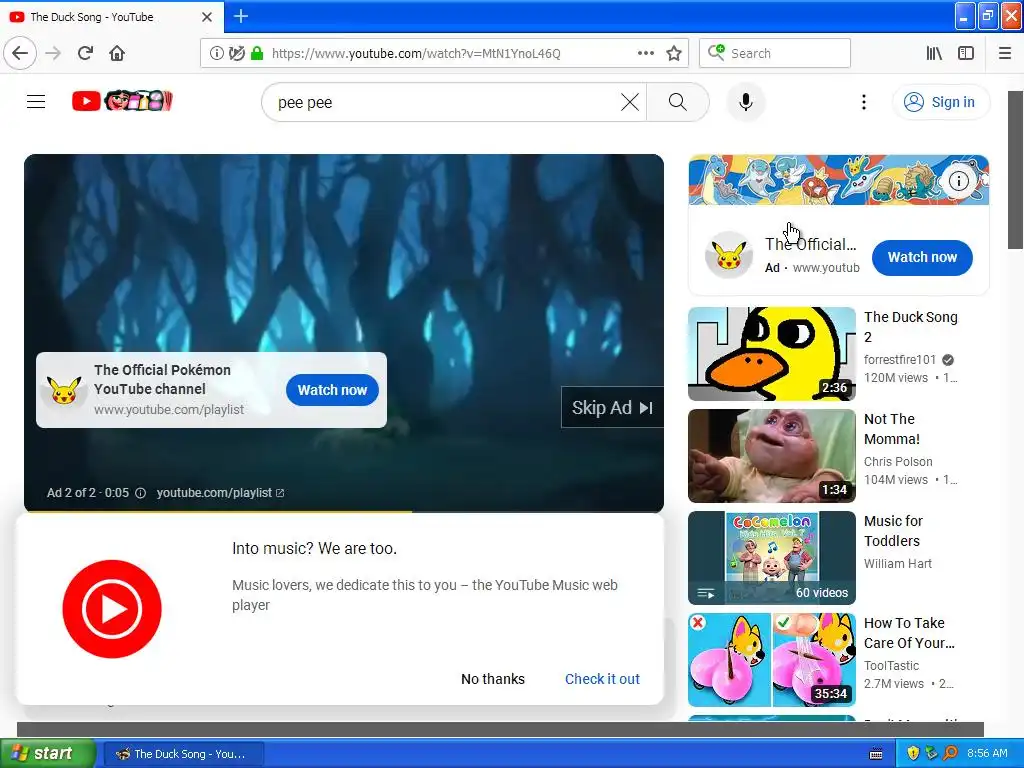The height and width of the screenshot is (768, 1024).
Task: Bookmark this page with star icon
Action: 674,53
